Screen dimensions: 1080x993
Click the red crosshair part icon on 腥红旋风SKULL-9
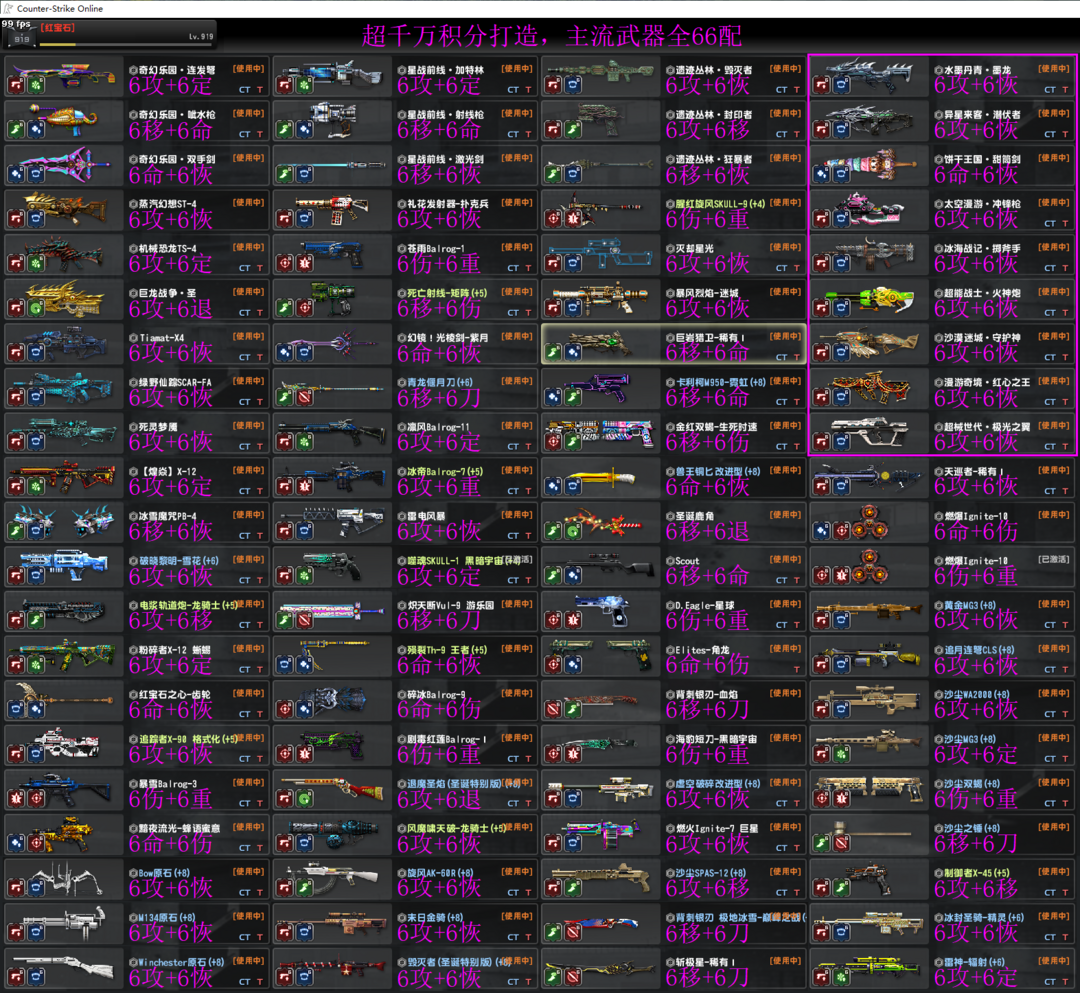[x=553, y=219]
